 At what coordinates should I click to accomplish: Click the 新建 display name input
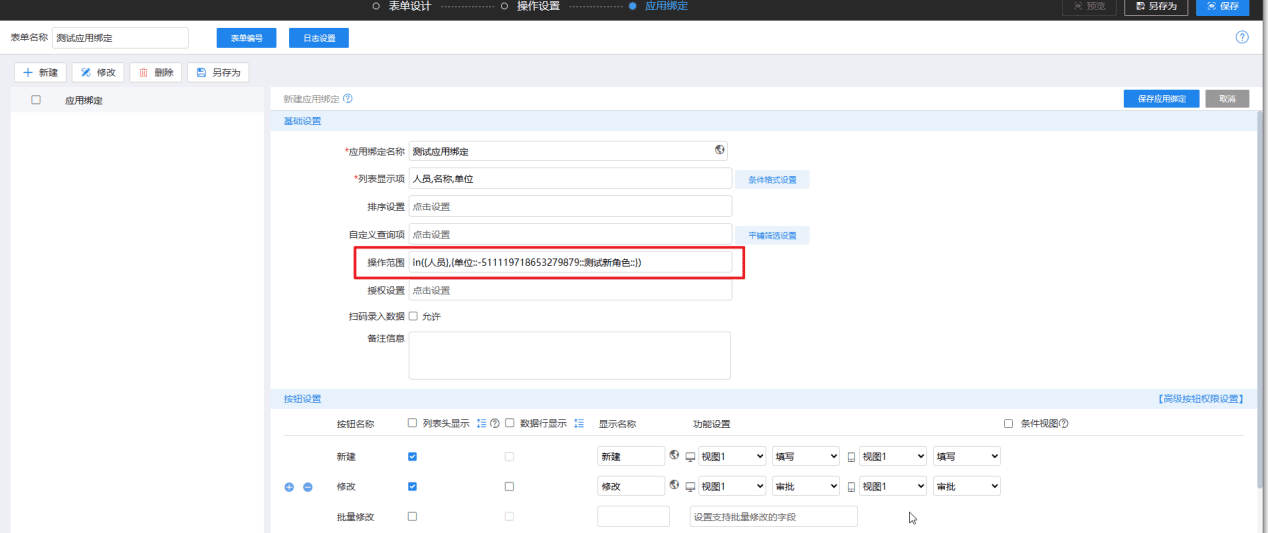coord(631,456)
